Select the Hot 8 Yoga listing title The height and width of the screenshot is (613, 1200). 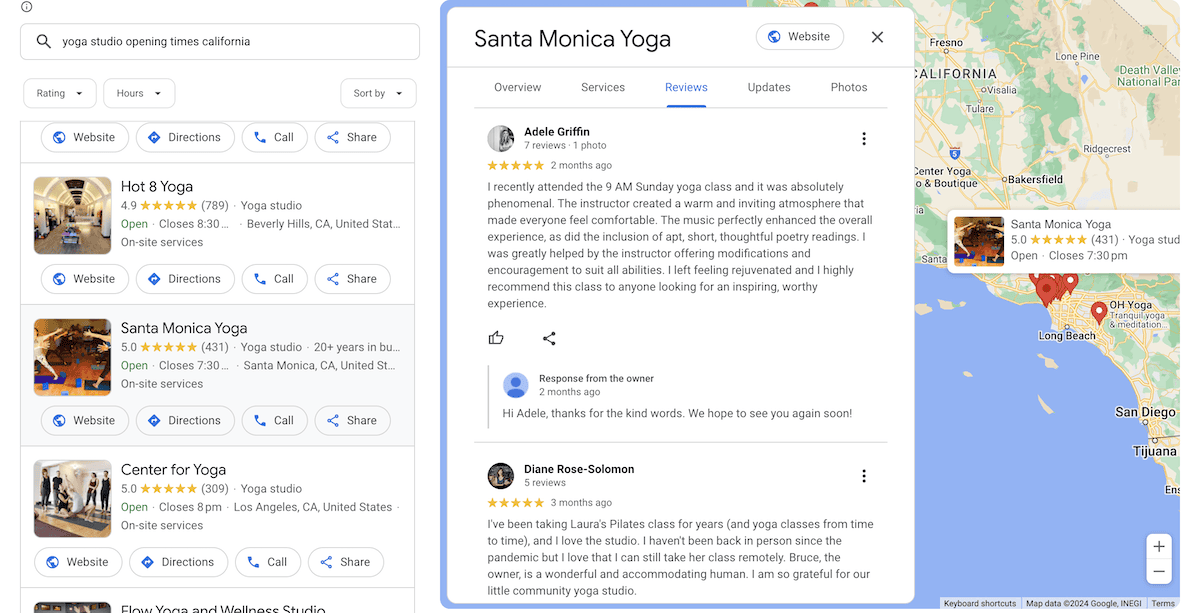coord(157,186)
